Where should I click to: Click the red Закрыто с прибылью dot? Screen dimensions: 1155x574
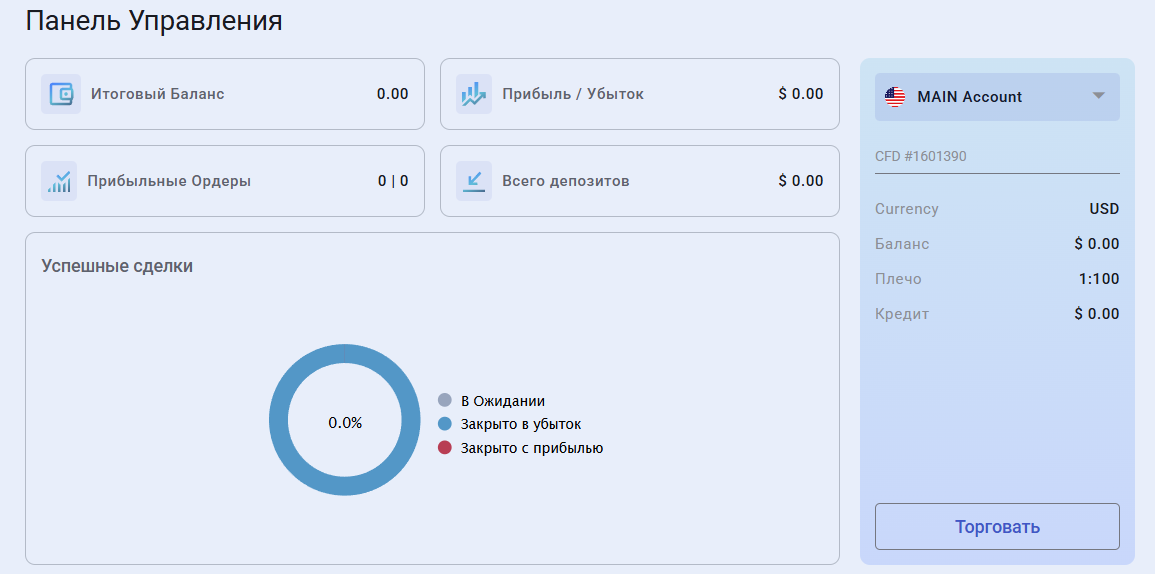[445, 448]
